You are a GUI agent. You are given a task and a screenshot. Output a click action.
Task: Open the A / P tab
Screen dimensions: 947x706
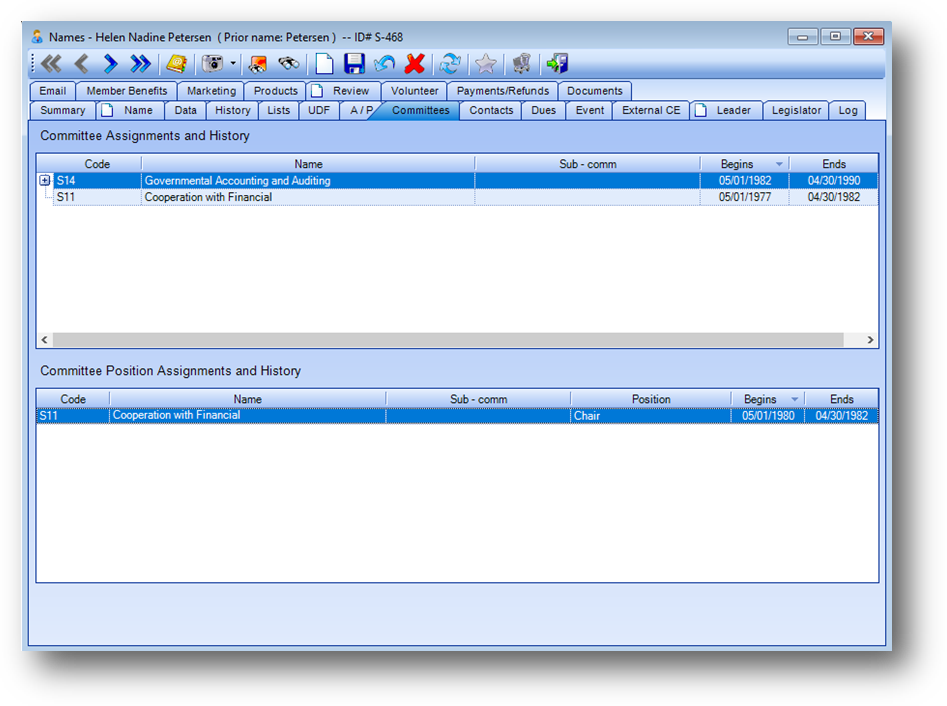[x=360, y=110]
